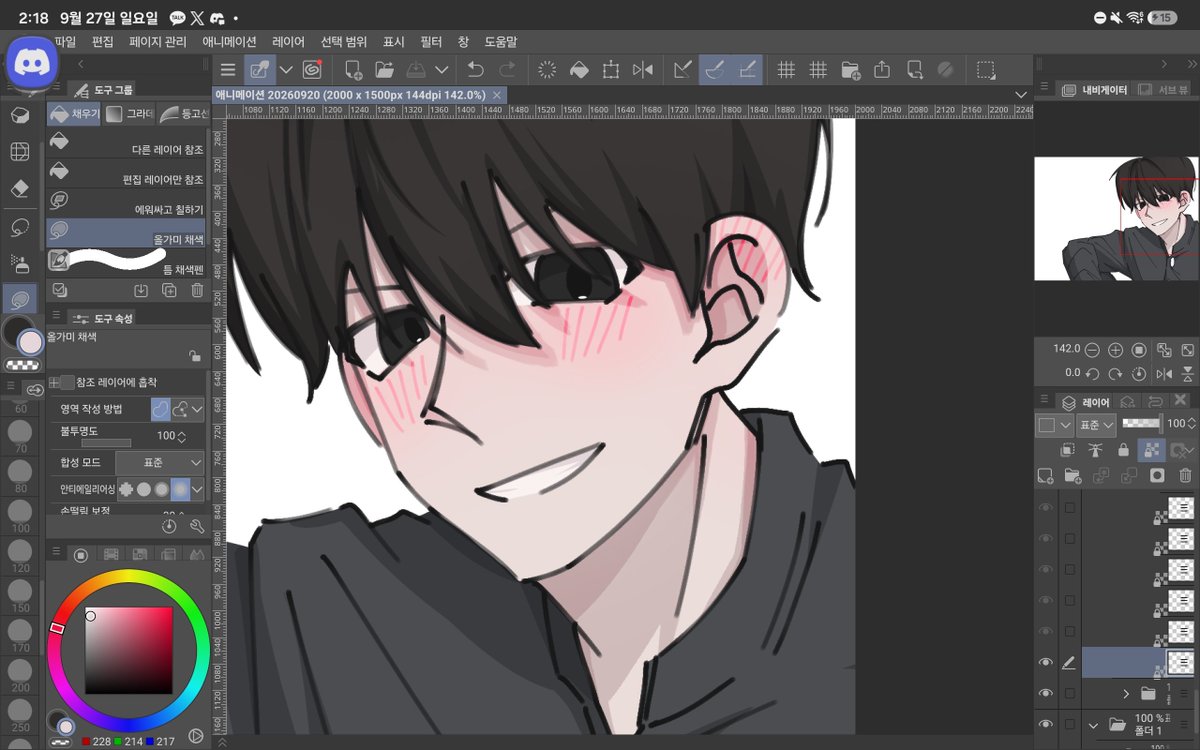Create new layer folder icon

1073,475
